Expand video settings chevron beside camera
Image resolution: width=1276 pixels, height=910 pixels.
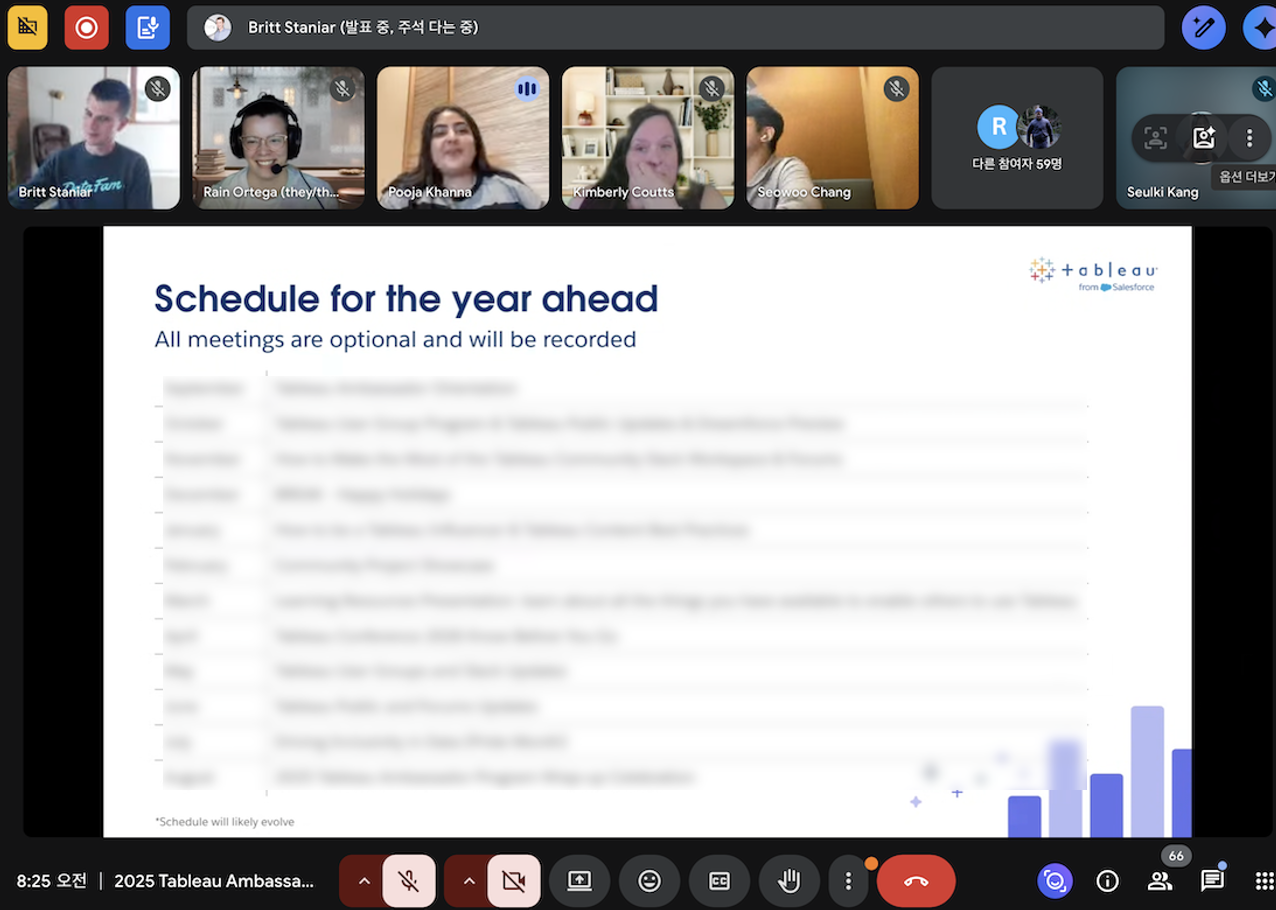[x=469, y=881]
